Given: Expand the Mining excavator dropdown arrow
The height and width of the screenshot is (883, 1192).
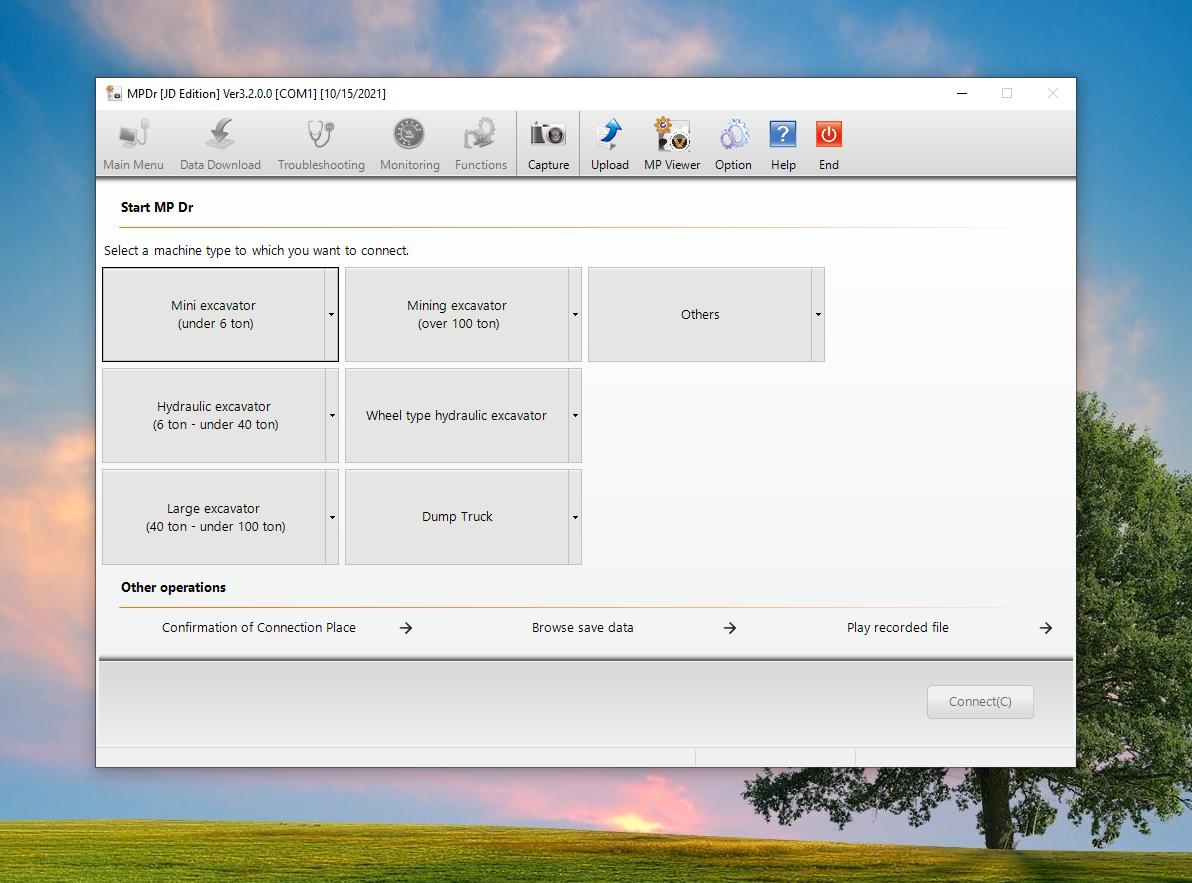Looking at the screenshot, I should click(x=575, y=314).
